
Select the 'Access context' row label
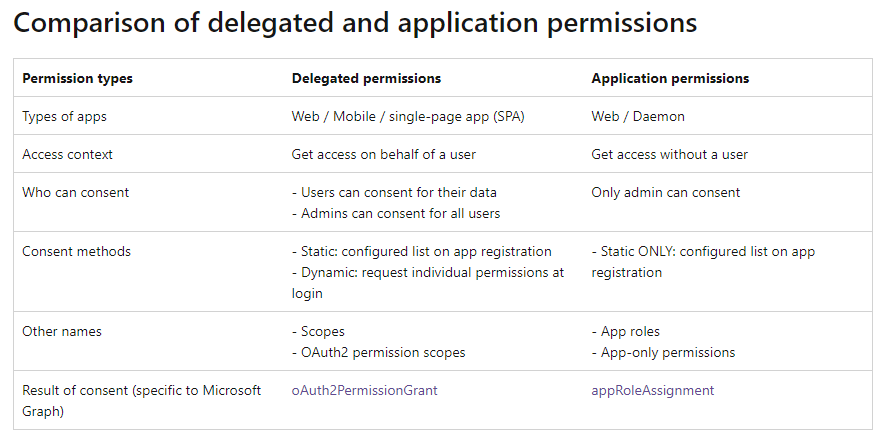[67, 154]
